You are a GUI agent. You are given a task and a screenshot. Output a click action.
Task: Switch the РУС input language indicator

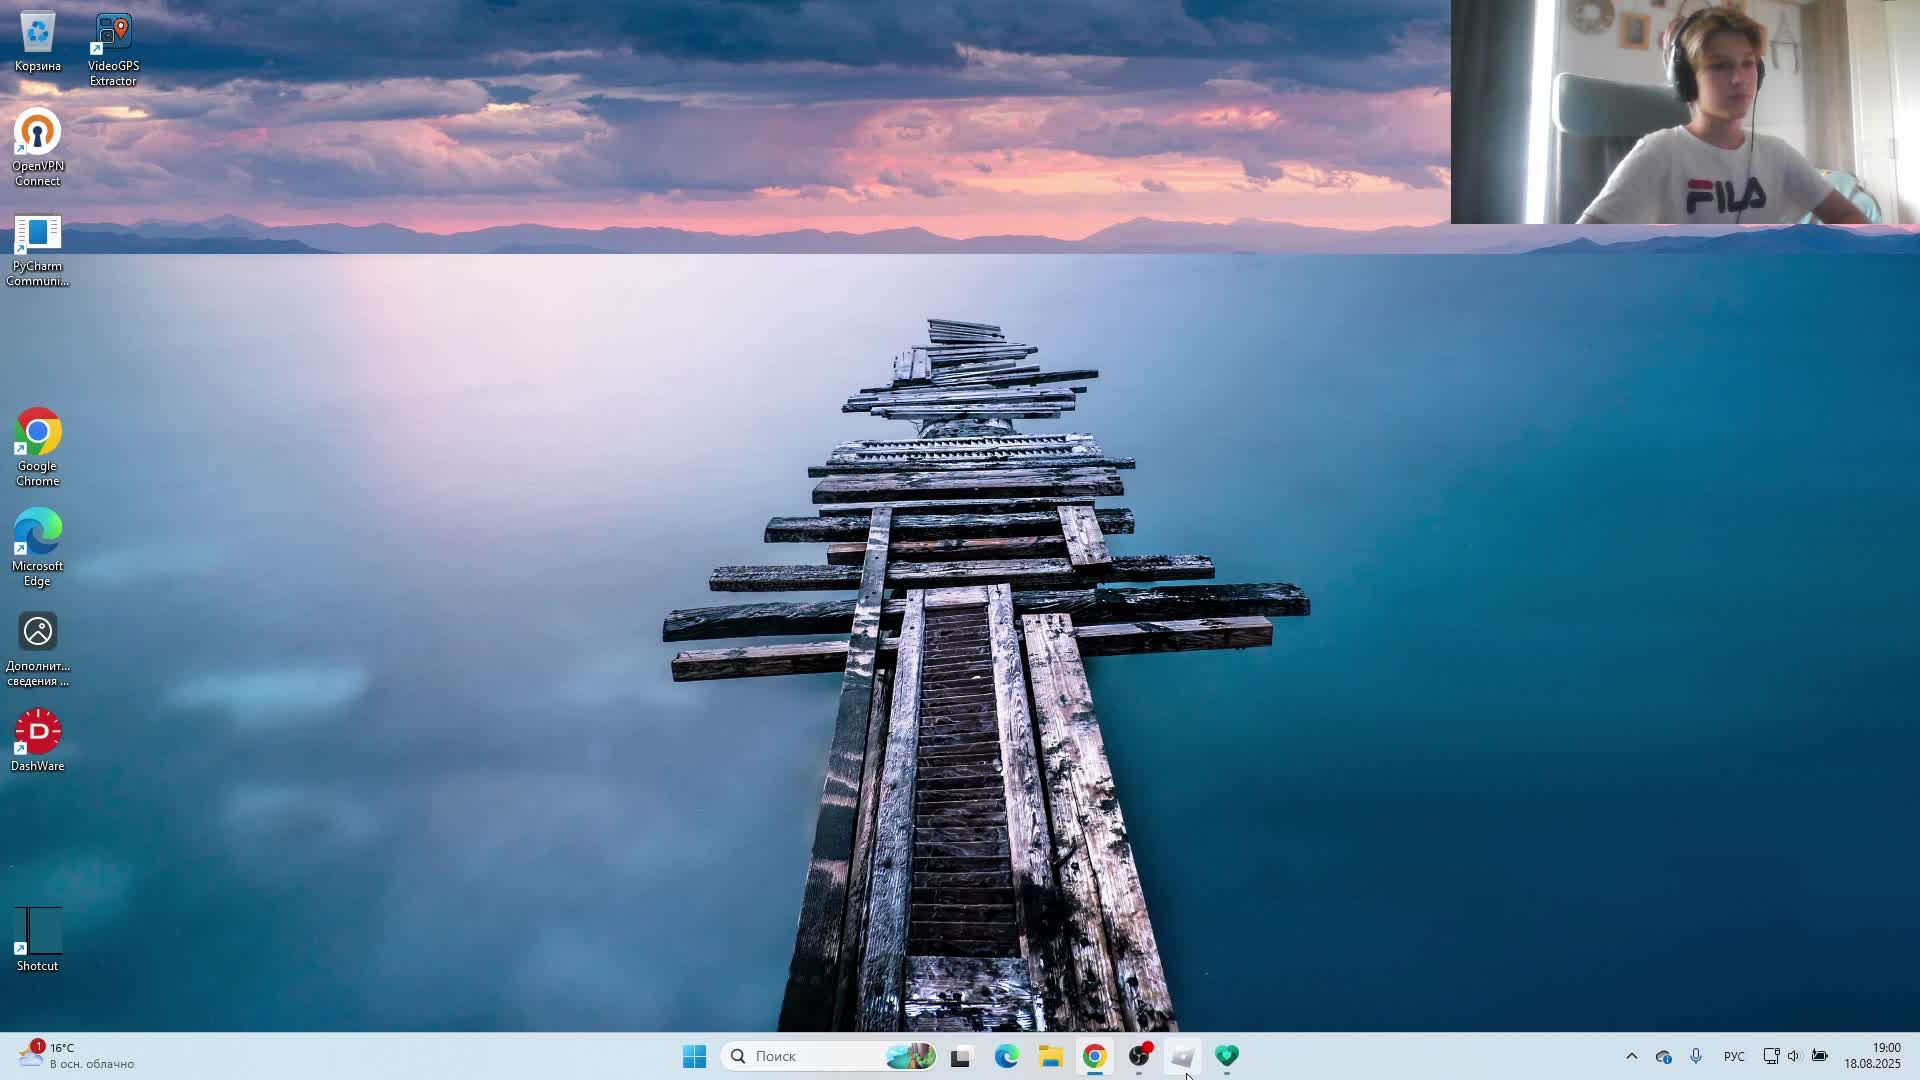1734,1056
